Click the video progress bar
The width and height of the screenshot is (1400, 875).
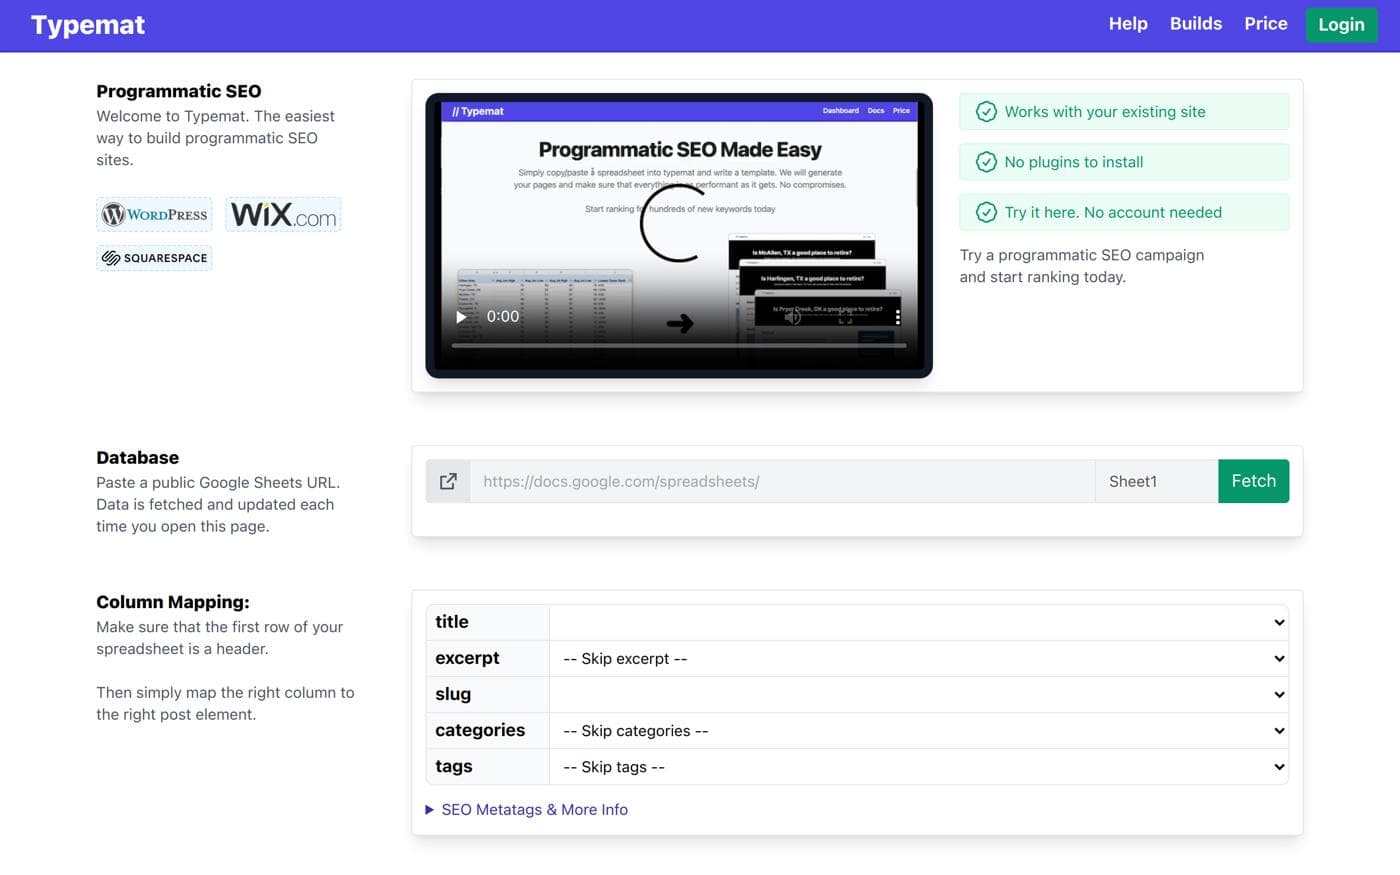tap(678, 346)
